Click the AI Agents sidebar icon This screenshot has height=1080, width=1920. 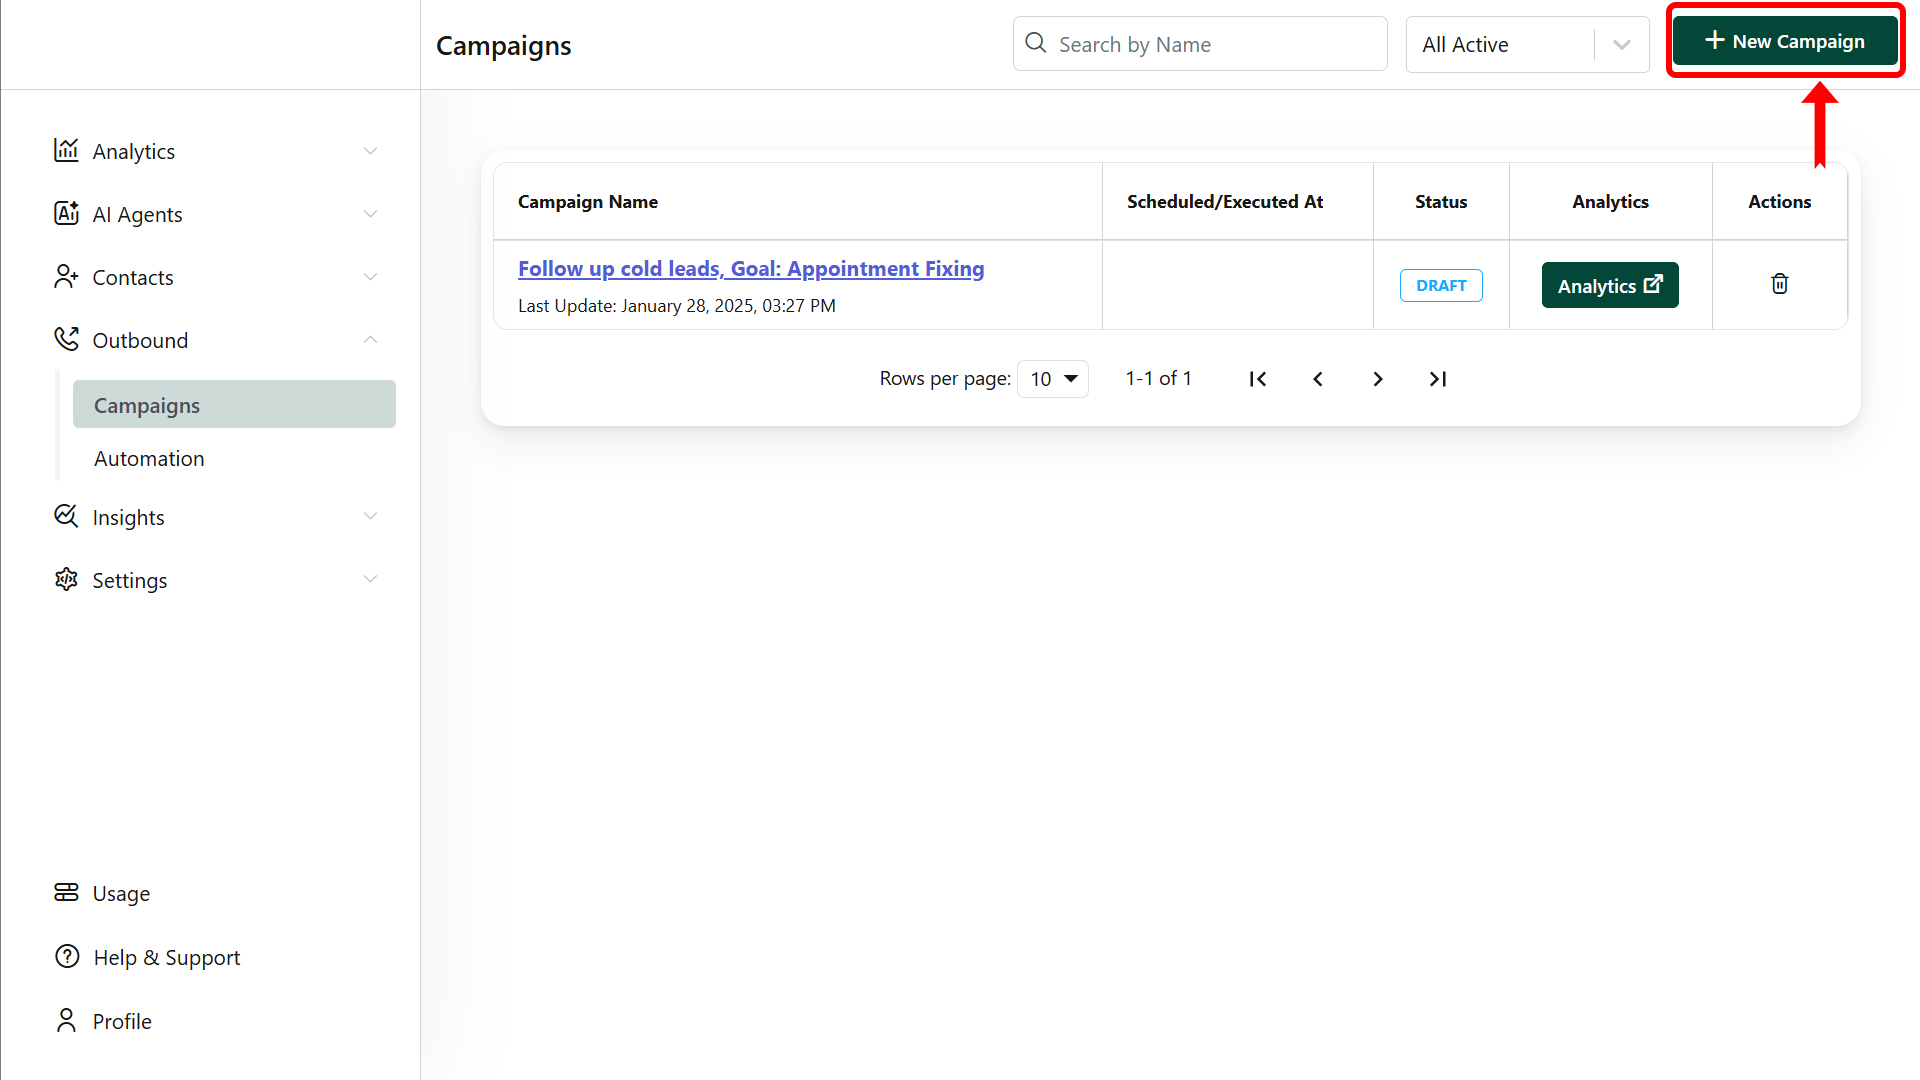pyautogui.click(x=66, y=213)
